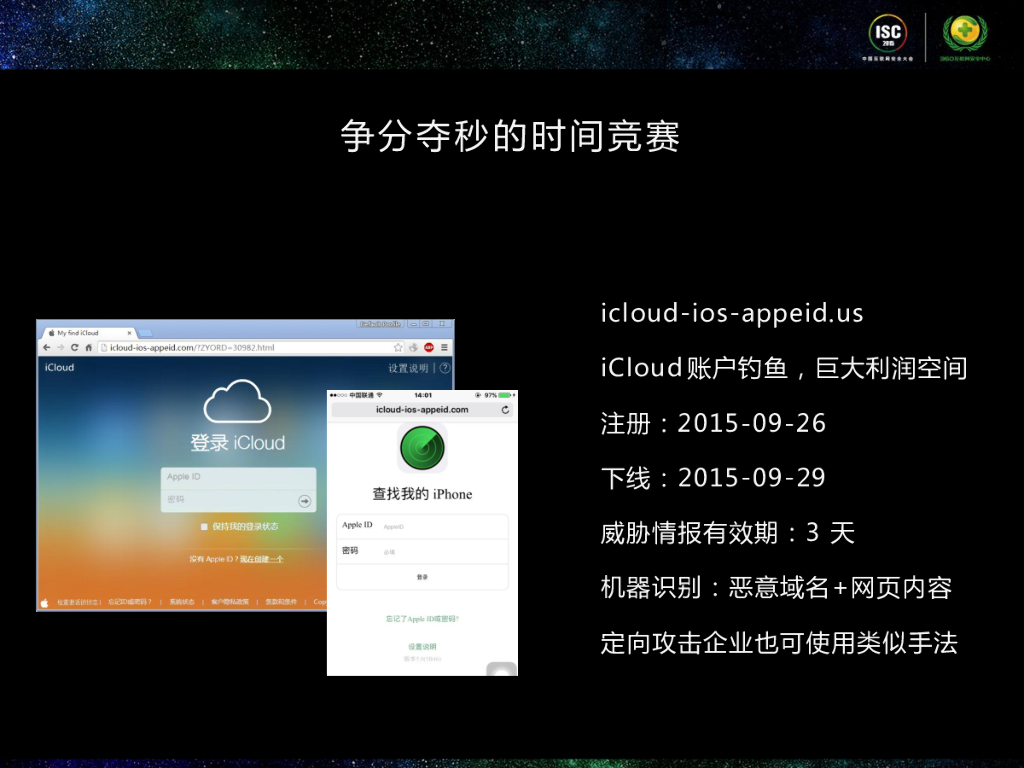Viewport: 1024px width, 768px height.
Task: Click the desktop browser address bar URL
Action: tap(191, 347)
